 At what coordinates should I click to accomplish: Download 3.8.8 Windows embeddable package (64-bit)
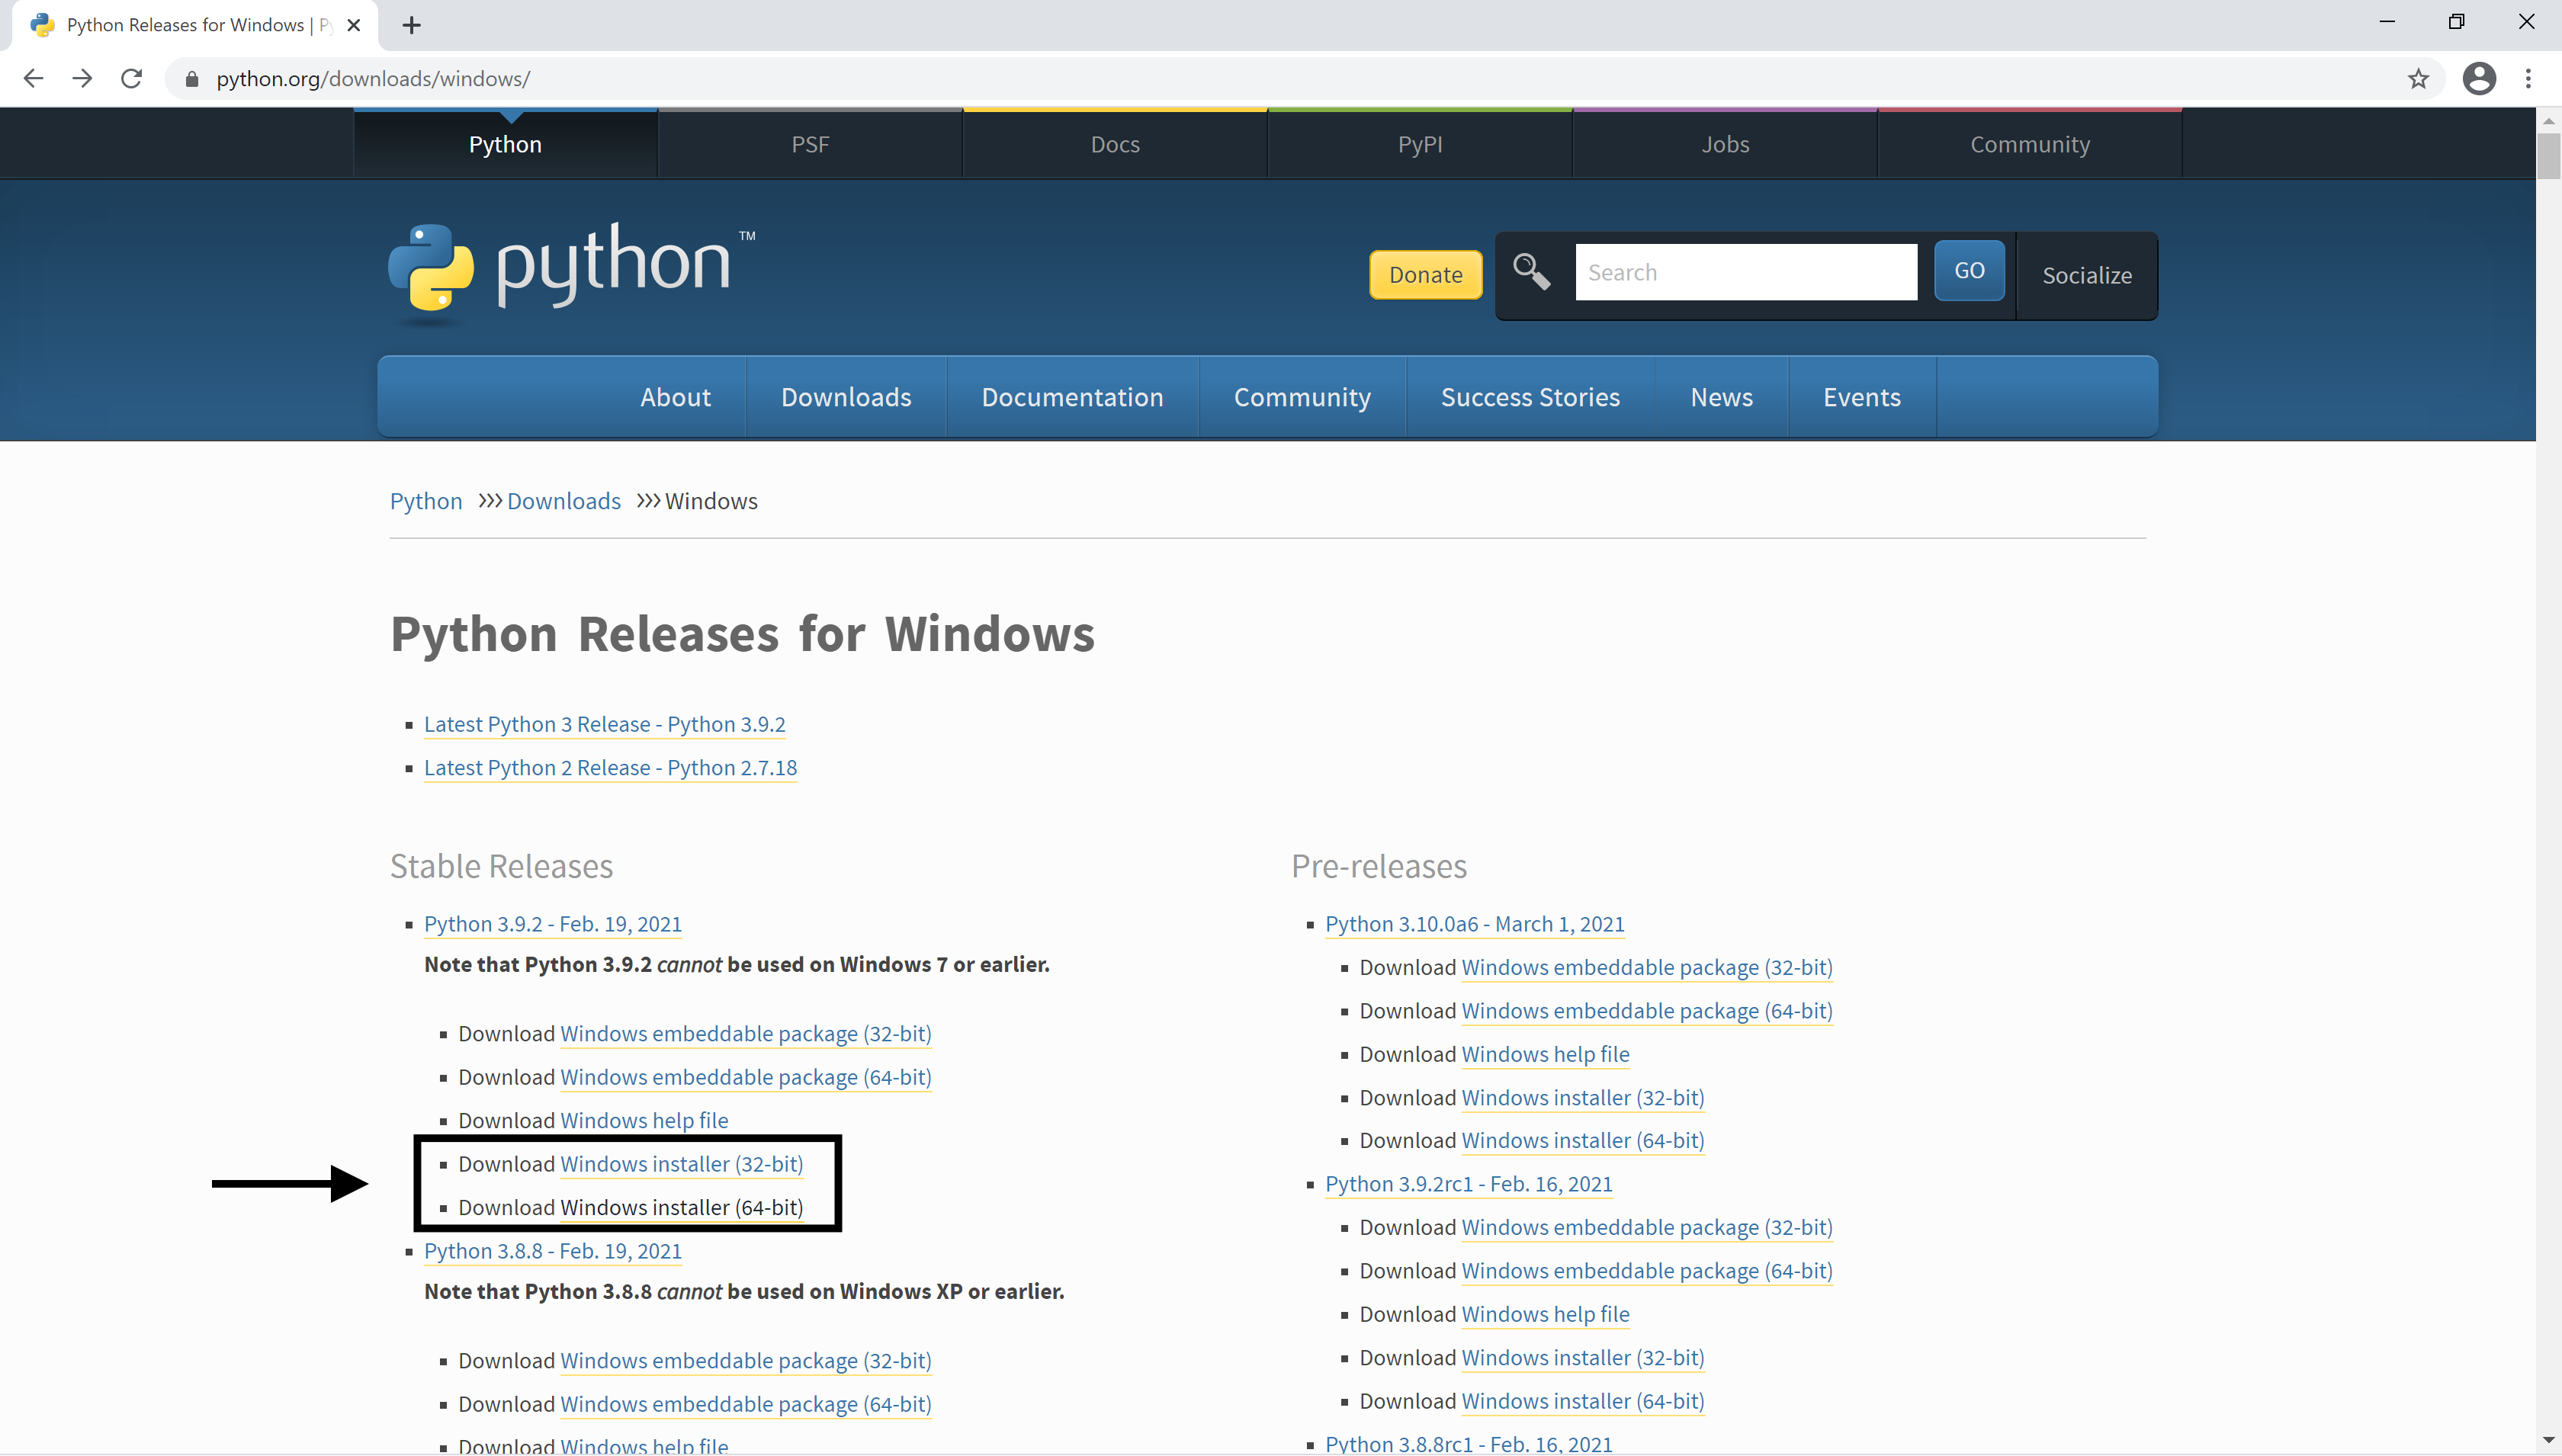[x=746, y=1404]
